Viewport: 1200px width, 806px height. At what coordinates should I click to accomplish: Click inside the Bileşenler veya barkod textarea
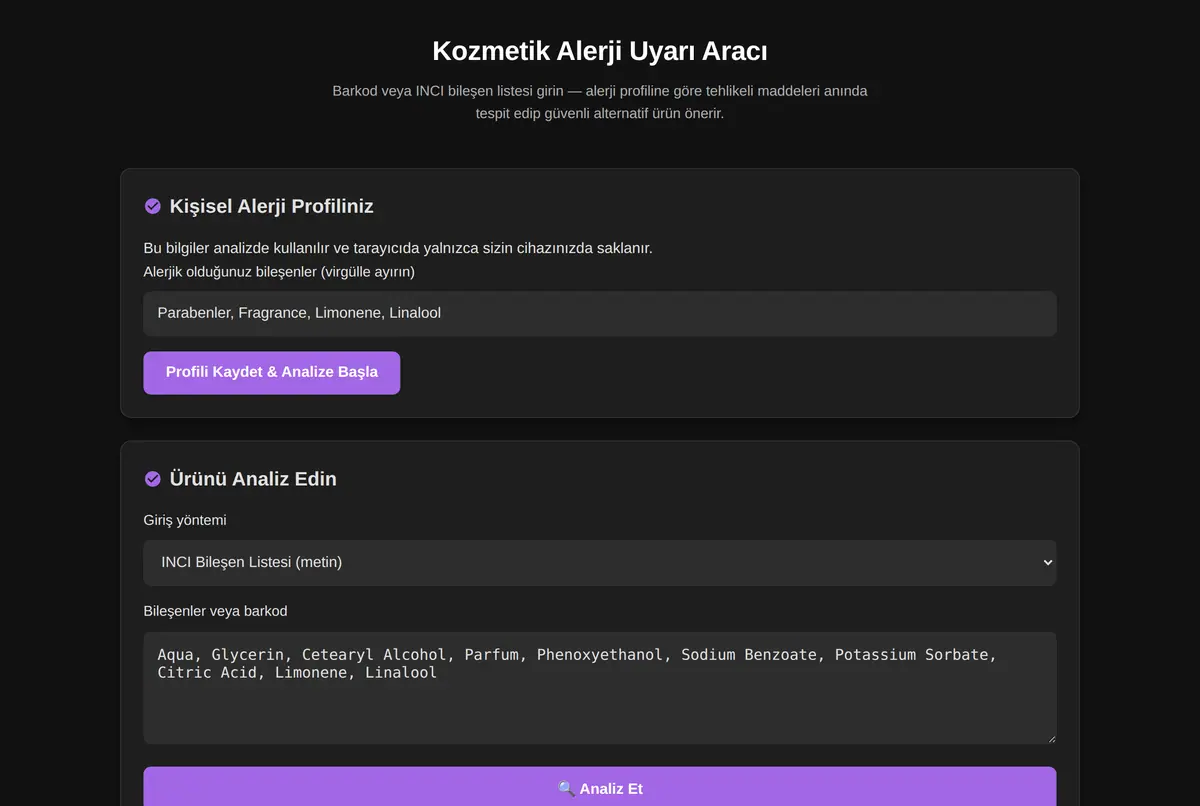[600, 688]
